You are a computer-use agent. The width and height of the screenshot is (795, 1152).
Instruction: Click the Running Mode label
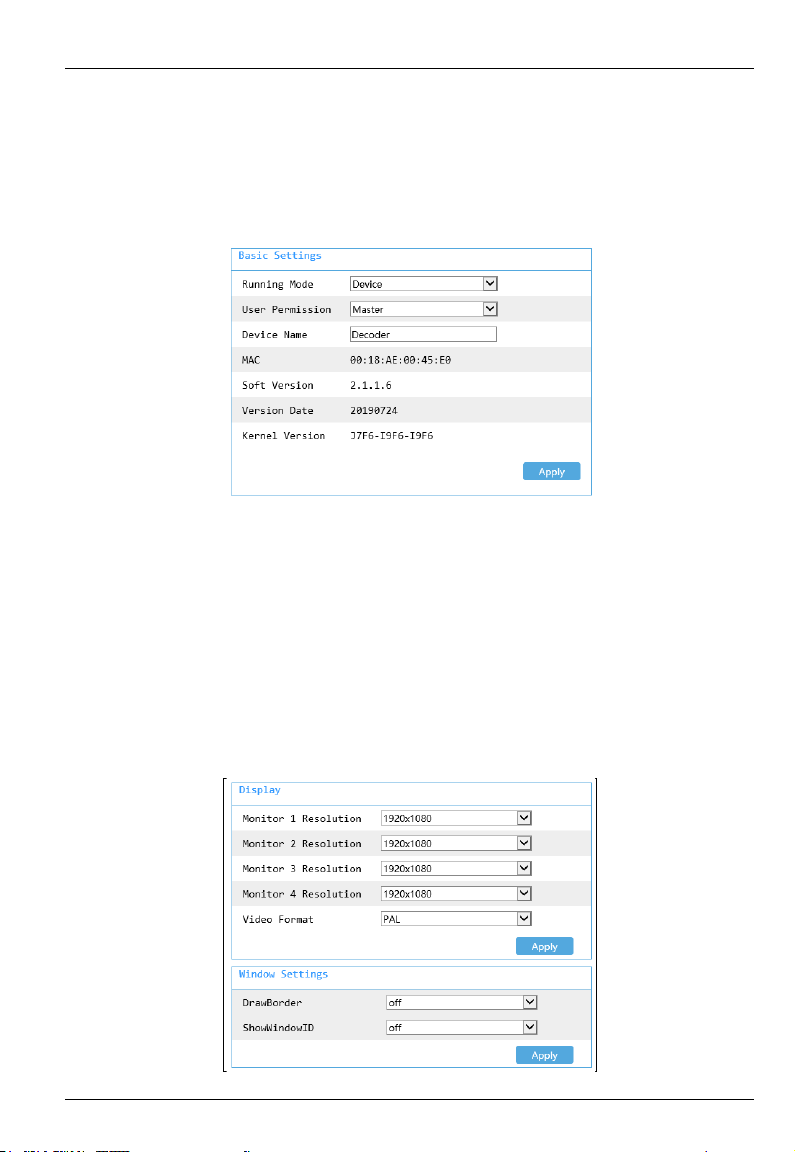coord(278,284)
